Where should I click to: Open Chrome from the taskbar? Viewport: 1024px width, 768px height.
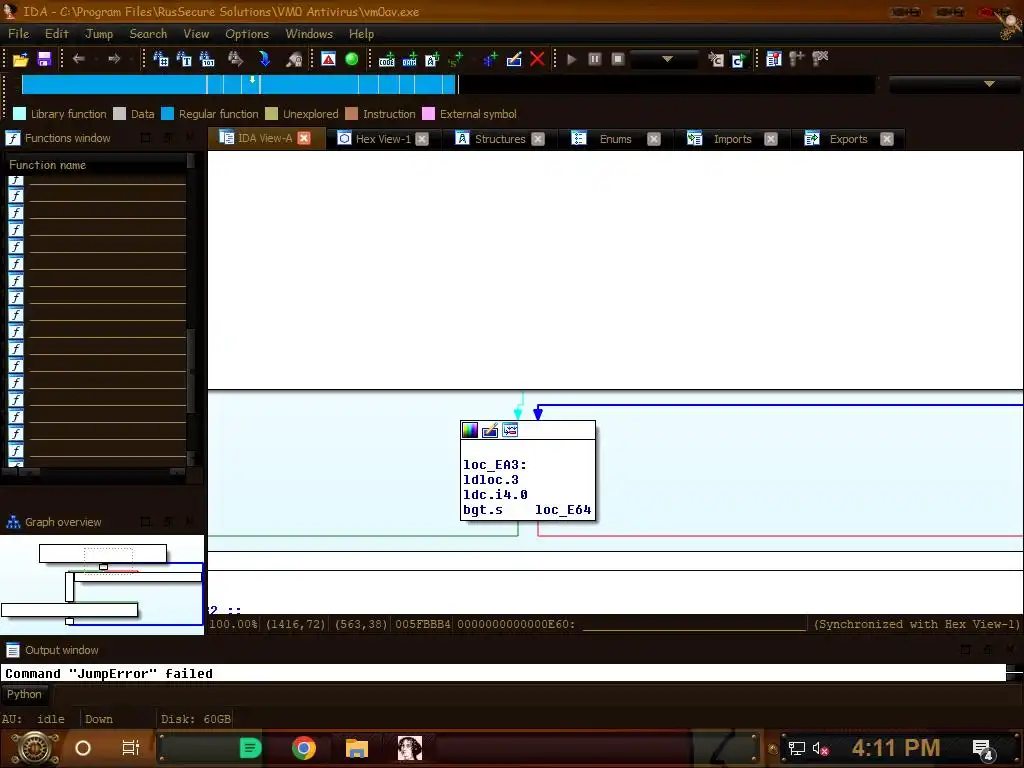click(304, 748)
